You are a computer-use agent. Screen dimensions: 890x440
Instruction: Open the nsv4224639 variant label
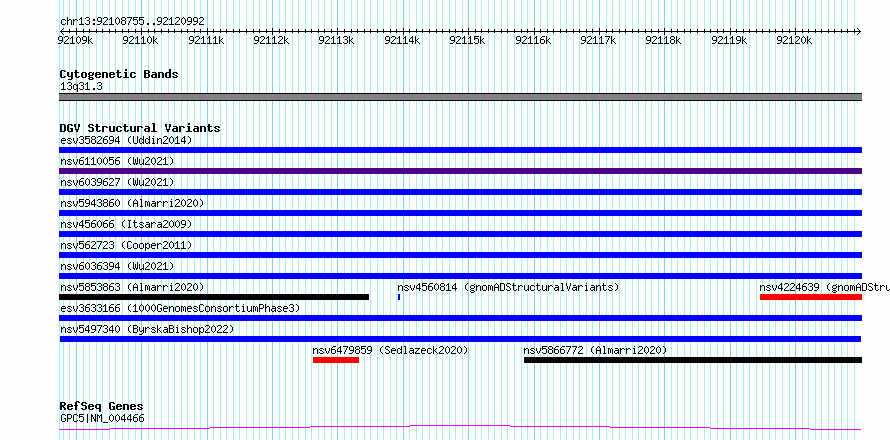click(x=825, y=287)
